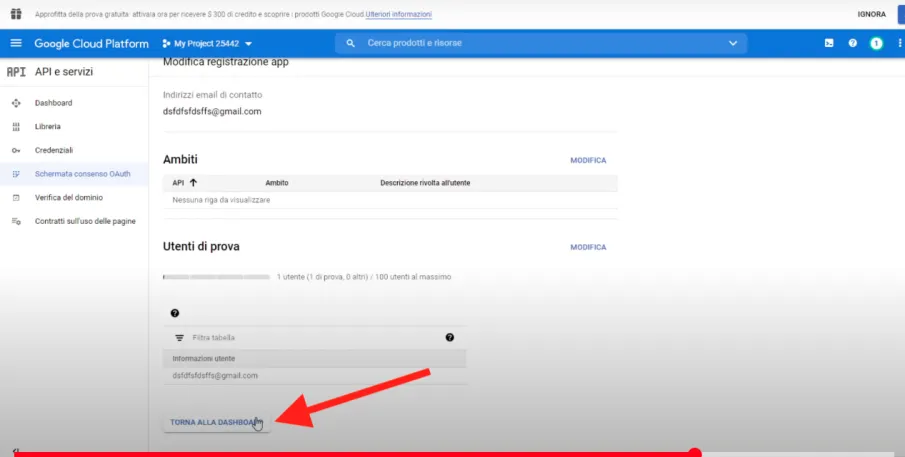Click the Ambito column header
Viewport: 905px width, 457px height.
point(276,183)
